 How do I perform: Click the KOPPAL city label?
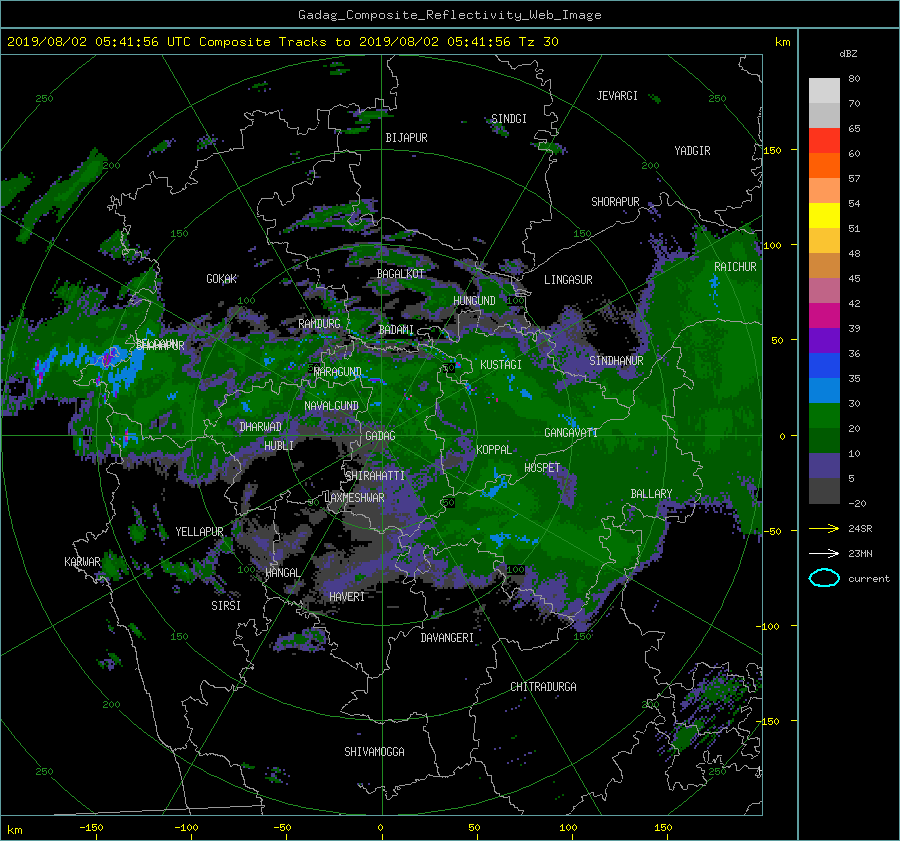coord(494,449)
